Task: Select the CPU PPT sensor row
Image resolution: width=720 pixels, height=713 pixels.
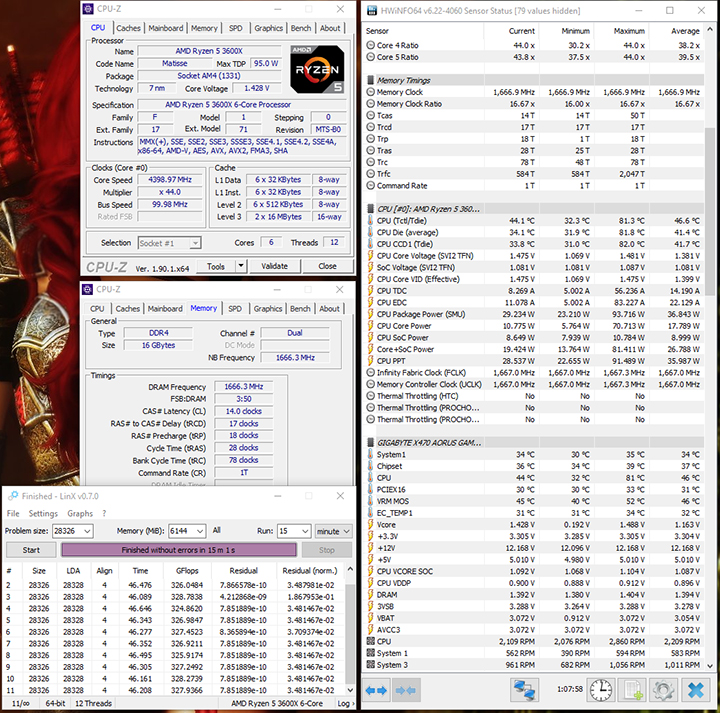Action: (x=534, y=361)
